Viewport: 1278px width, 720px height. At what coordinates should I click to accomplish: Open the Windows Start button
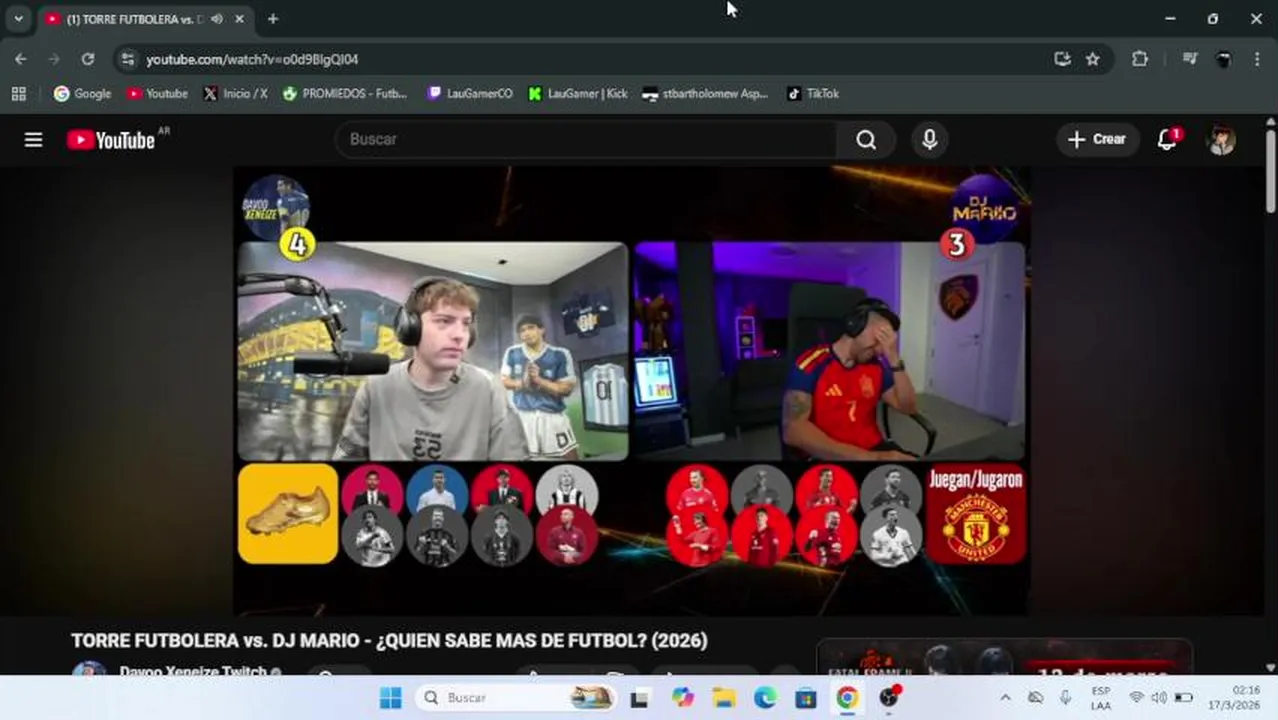pos(391,698)
